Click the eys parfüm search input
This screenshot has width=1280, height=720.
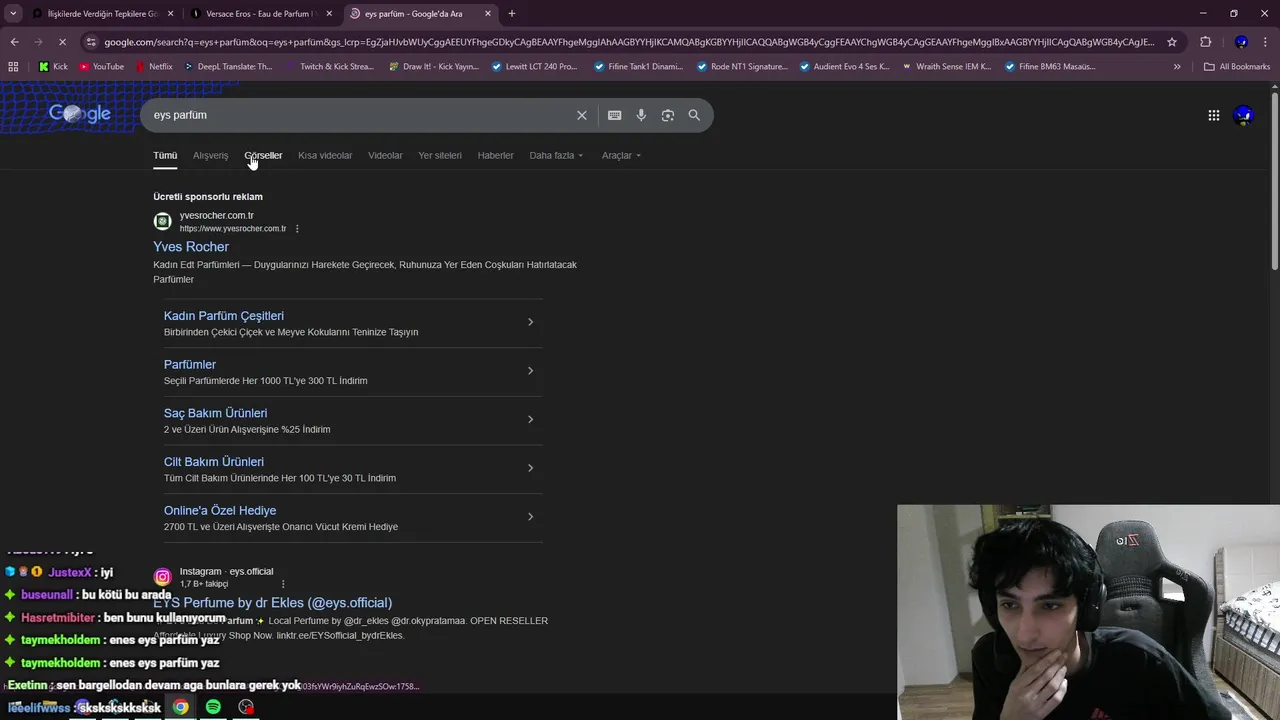click(x=360, y=115)
